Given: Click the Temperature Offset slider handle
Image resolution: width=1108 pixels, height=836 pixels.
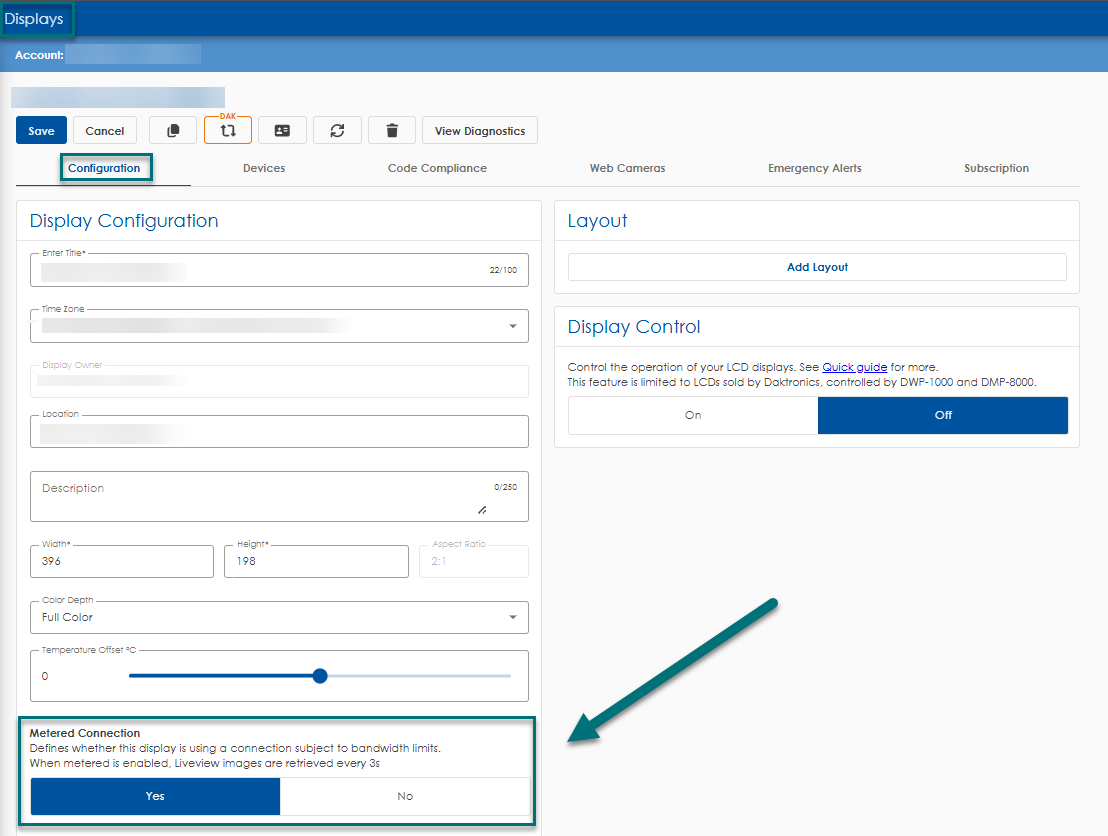Looking at the screenshot, I should click(320, 676).
